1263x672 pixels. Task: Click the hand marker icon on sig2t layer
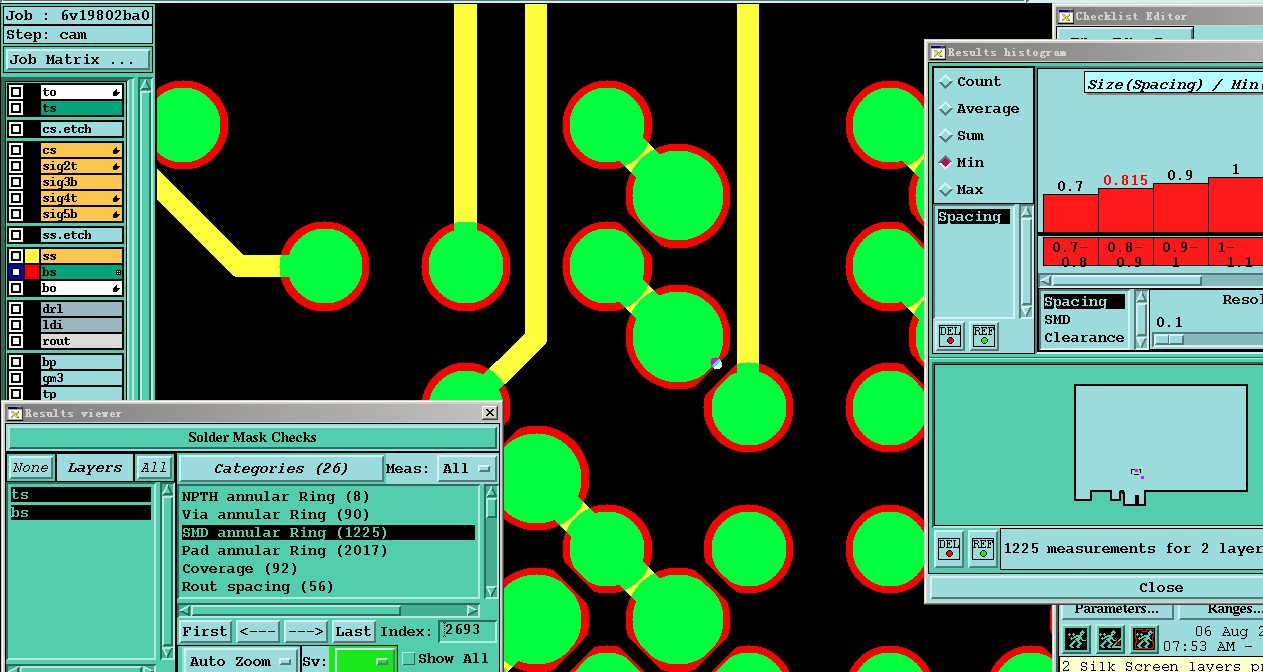tap(117, 166)
